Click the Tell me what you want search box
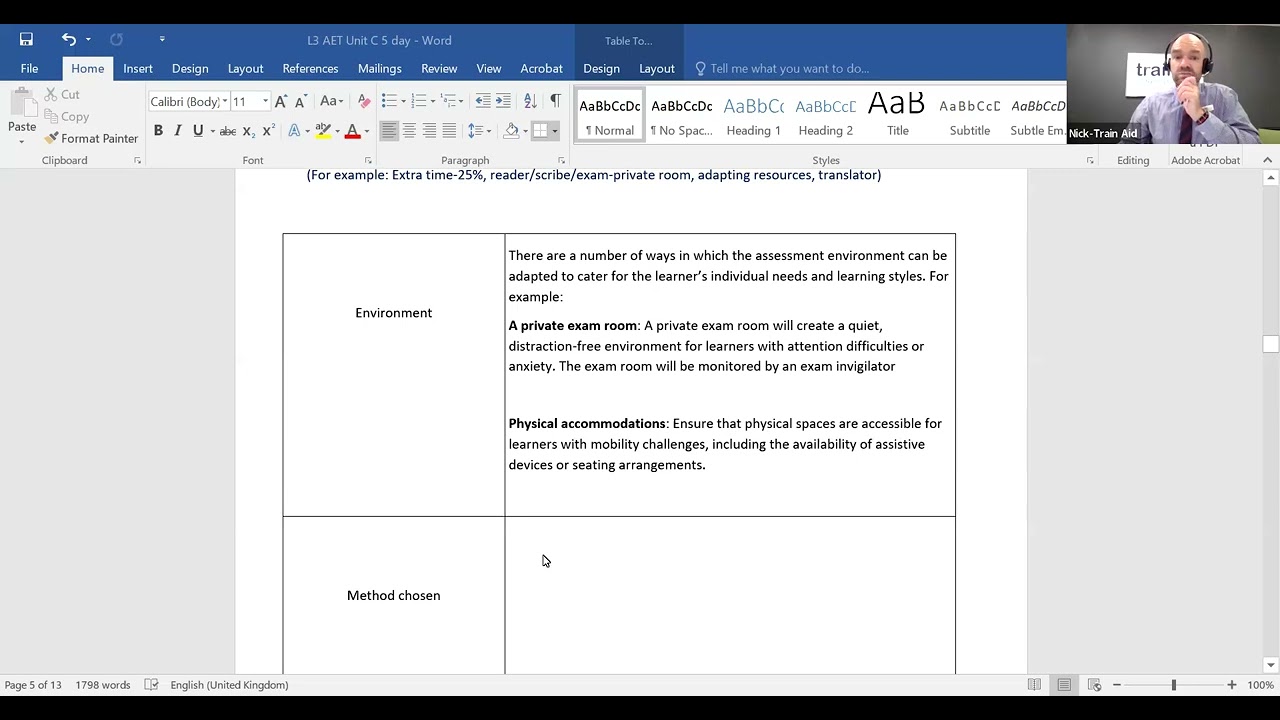The width and height of the screenshot is (1280, 720). (790, 68)
